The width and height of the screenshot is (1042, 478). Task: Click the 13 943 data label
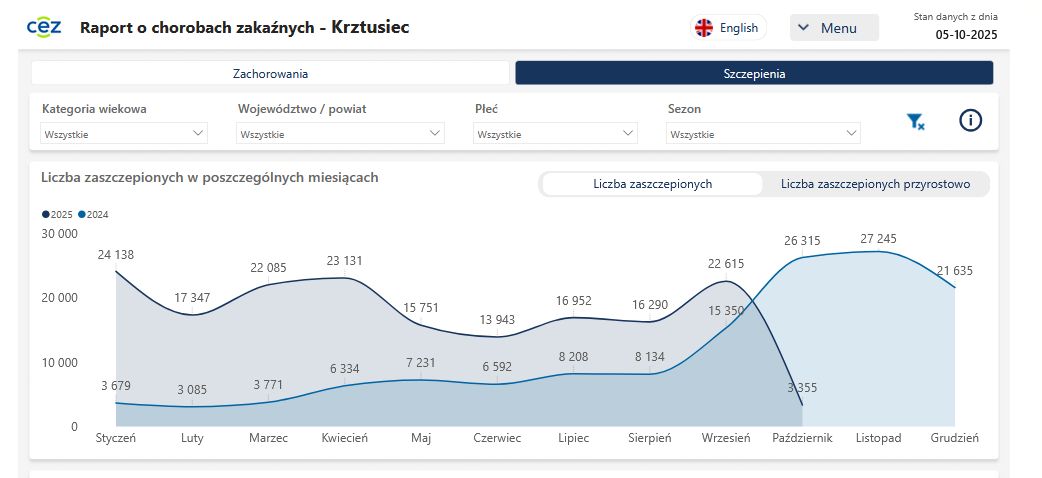pos(497,320)
